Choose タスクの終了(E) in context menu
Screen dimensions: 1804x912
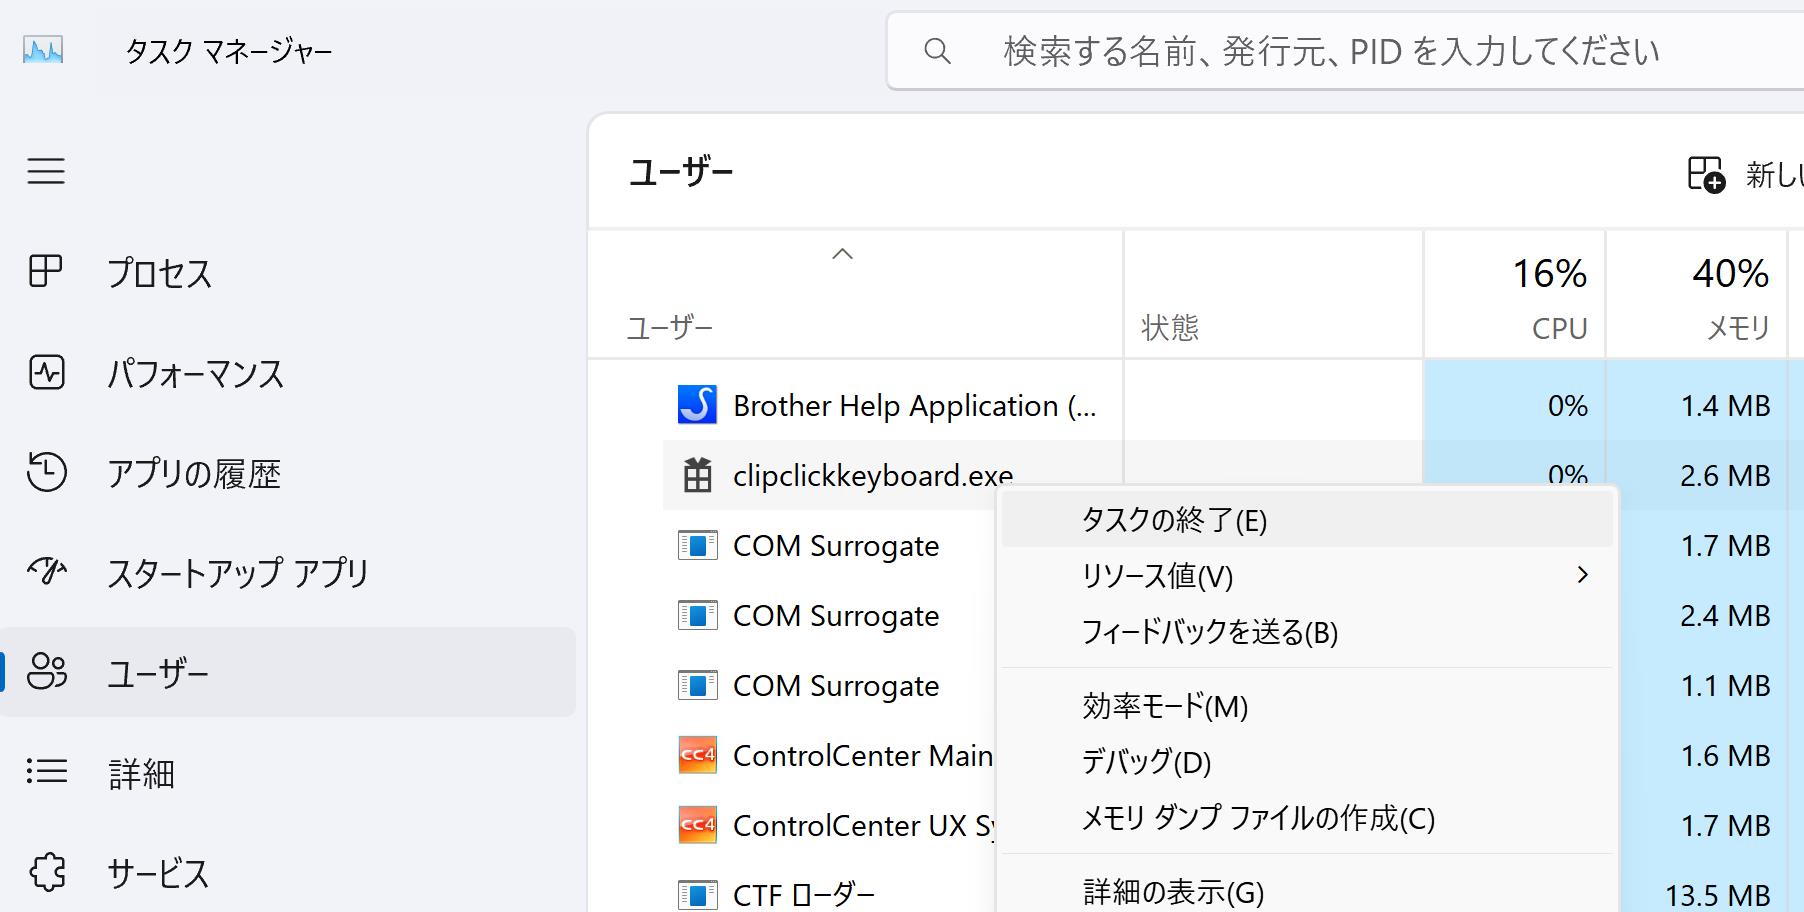point(1174,520)
